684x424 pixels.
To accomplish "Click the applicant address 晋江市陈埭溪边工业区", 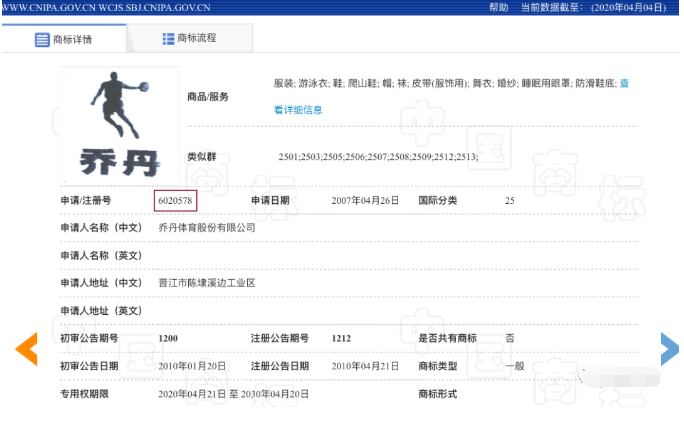I will pos(207,283).
